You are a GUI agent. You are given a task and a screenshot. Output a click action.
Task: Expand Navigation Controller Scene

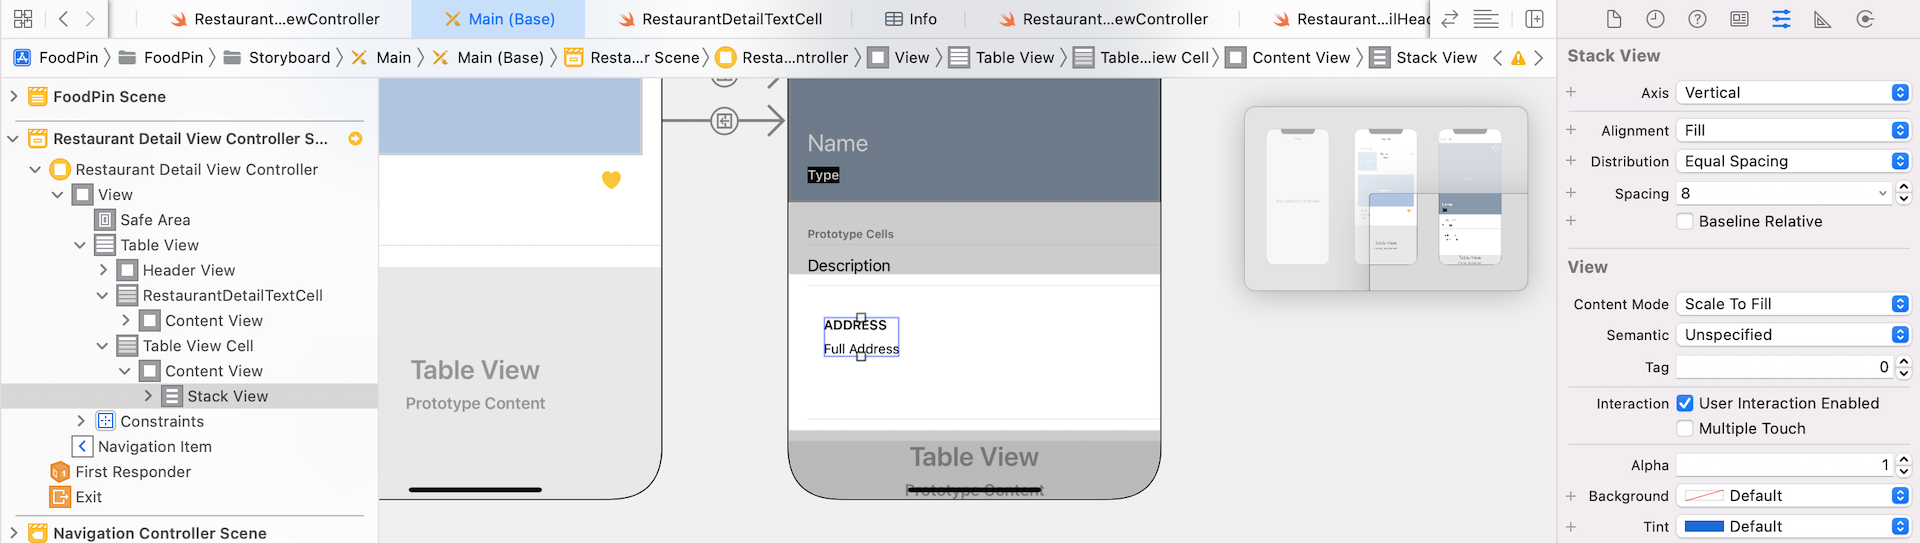[x=13, y=533]
